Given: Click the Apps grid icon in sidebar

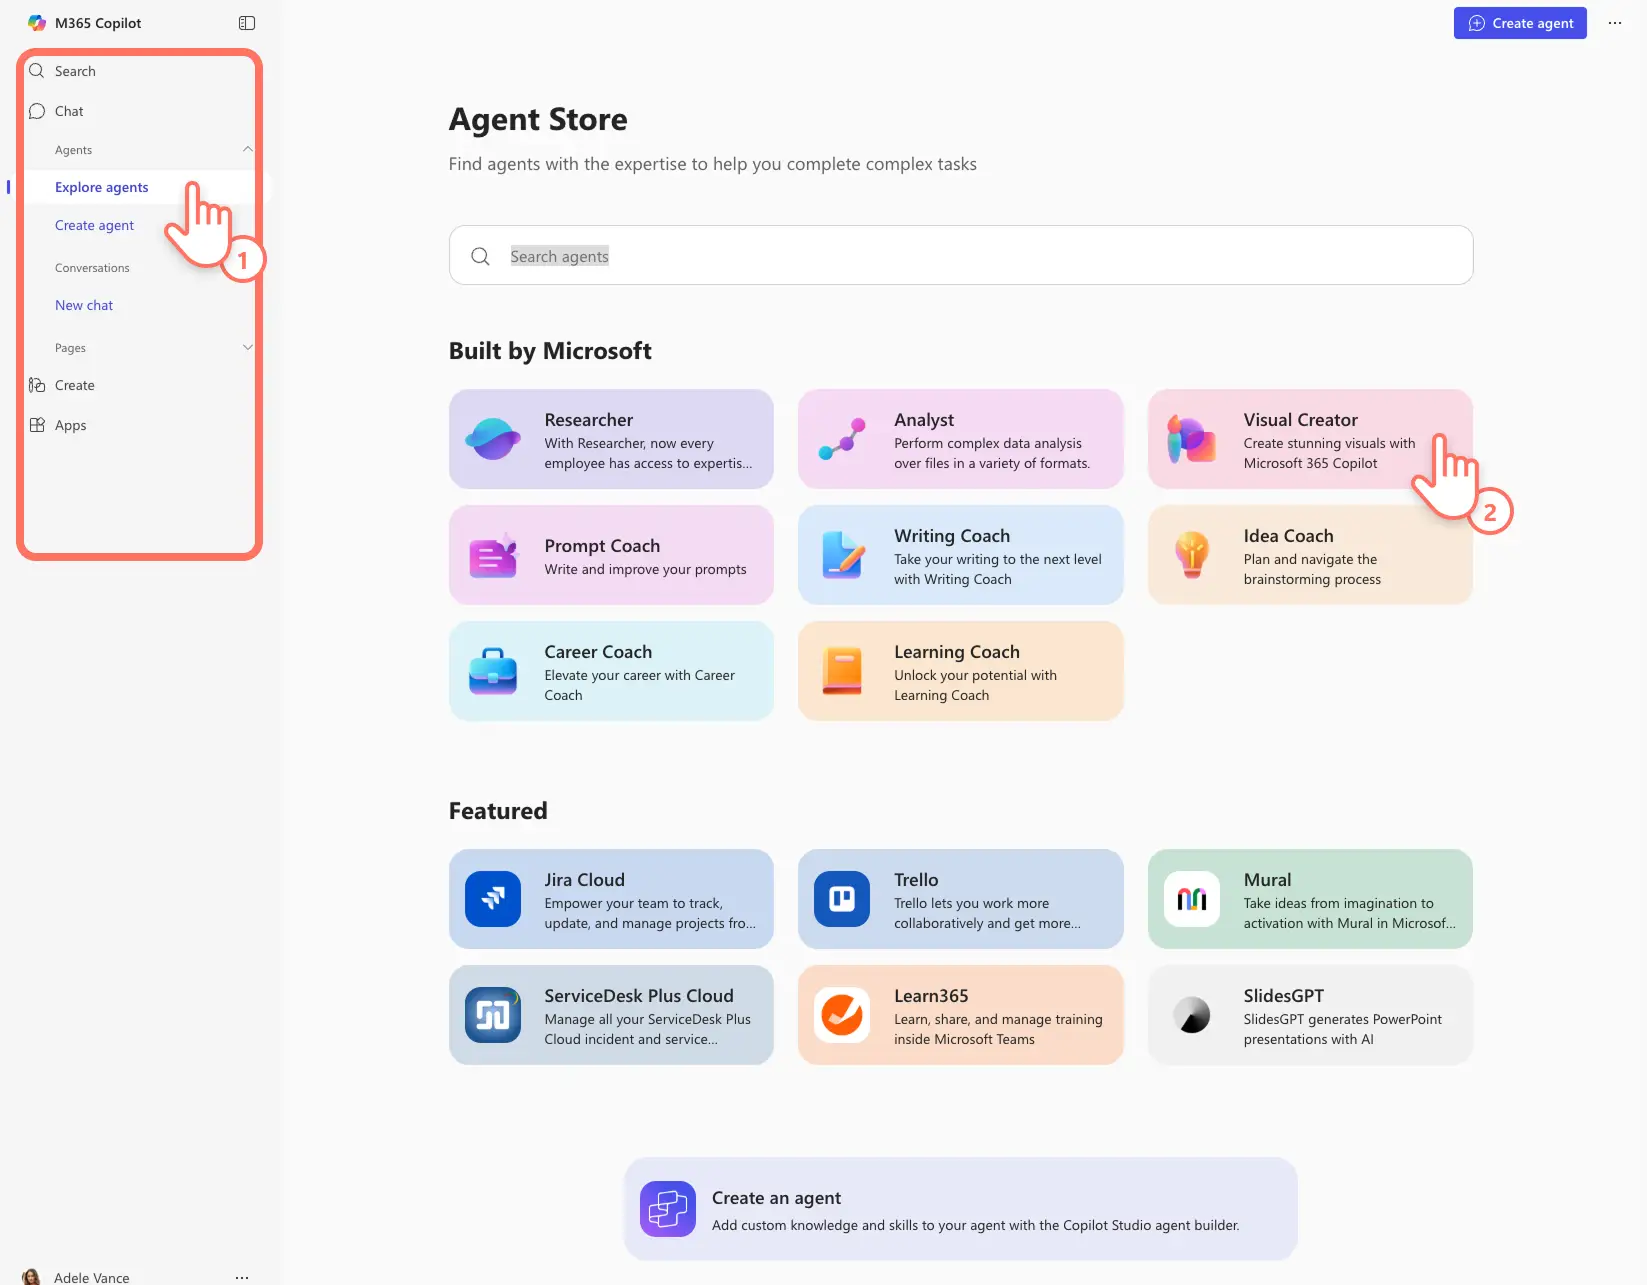Looking at the screenshot, I should [x=37, y=425].
